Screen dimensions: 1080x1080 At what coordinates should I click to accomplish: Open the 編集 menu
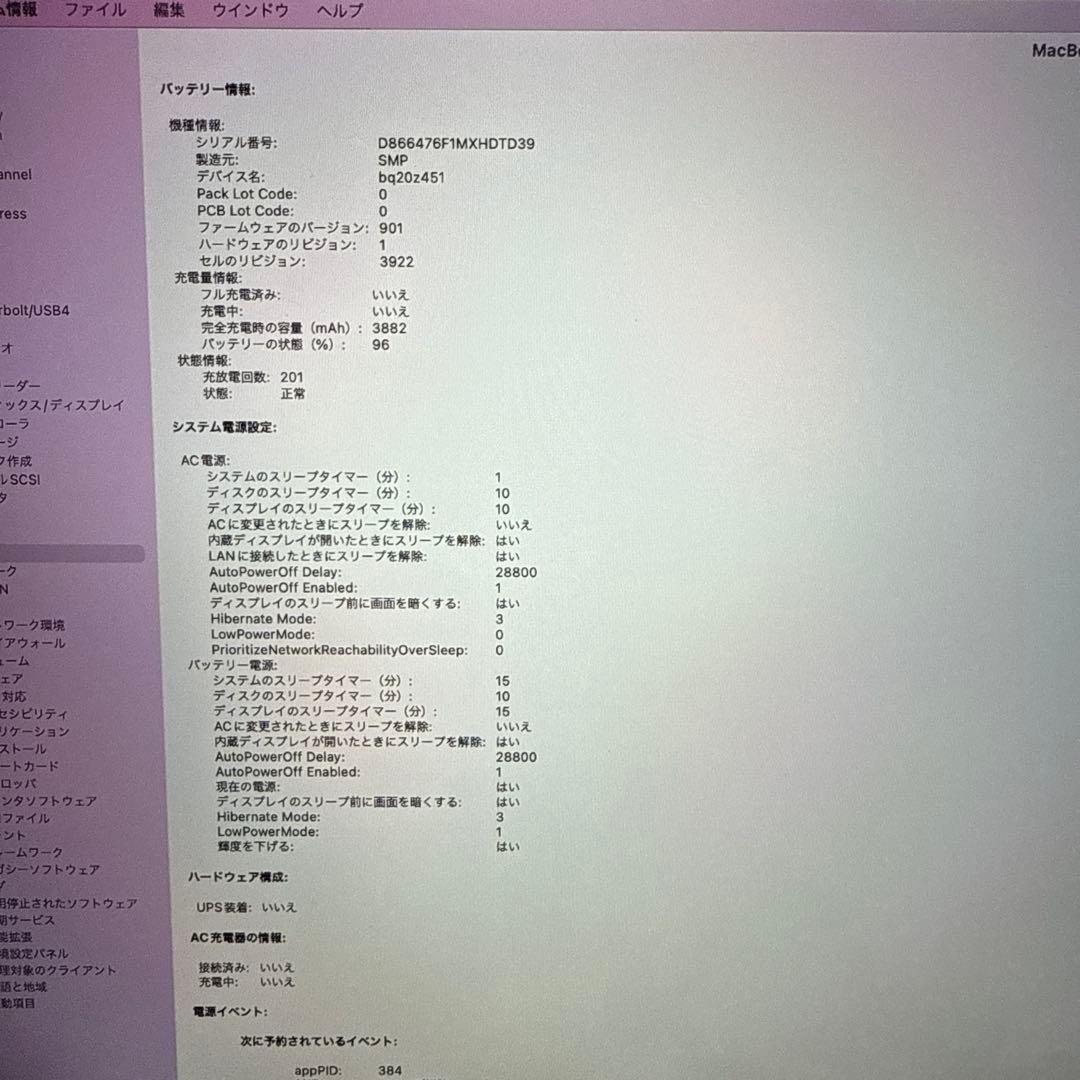click(x=168, y=10)
